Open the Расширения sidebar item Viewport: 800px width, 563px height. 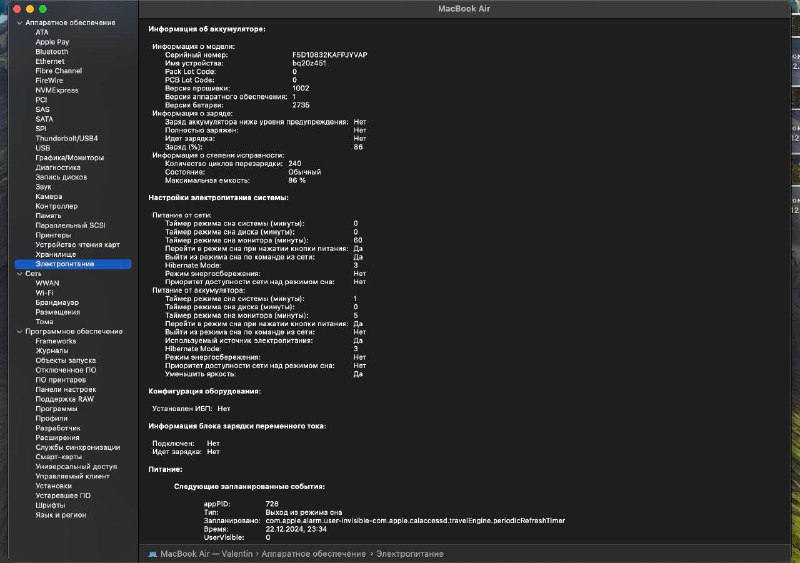pos(57,437)
